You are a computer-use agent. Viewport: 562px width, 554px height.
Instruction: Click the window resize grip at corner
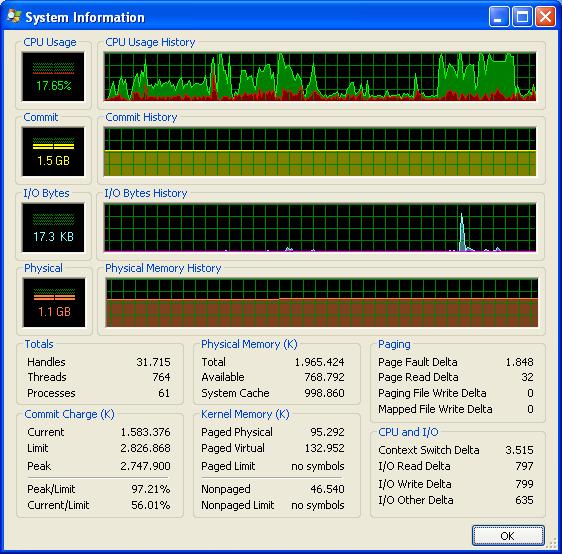[x=552, y=544]
